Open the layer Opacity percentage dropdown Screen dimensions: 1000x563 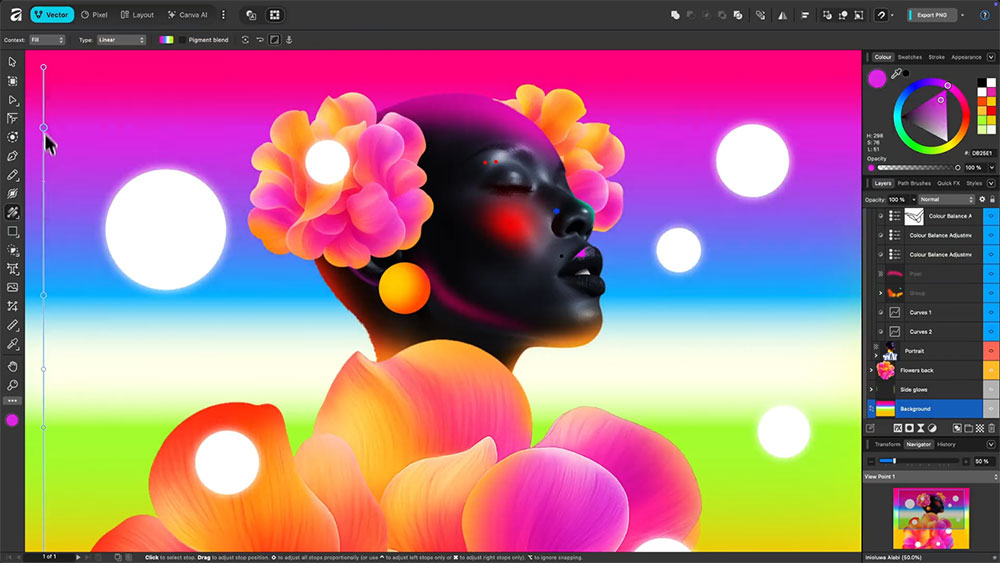pyautogui.click(x=914, y=200)
